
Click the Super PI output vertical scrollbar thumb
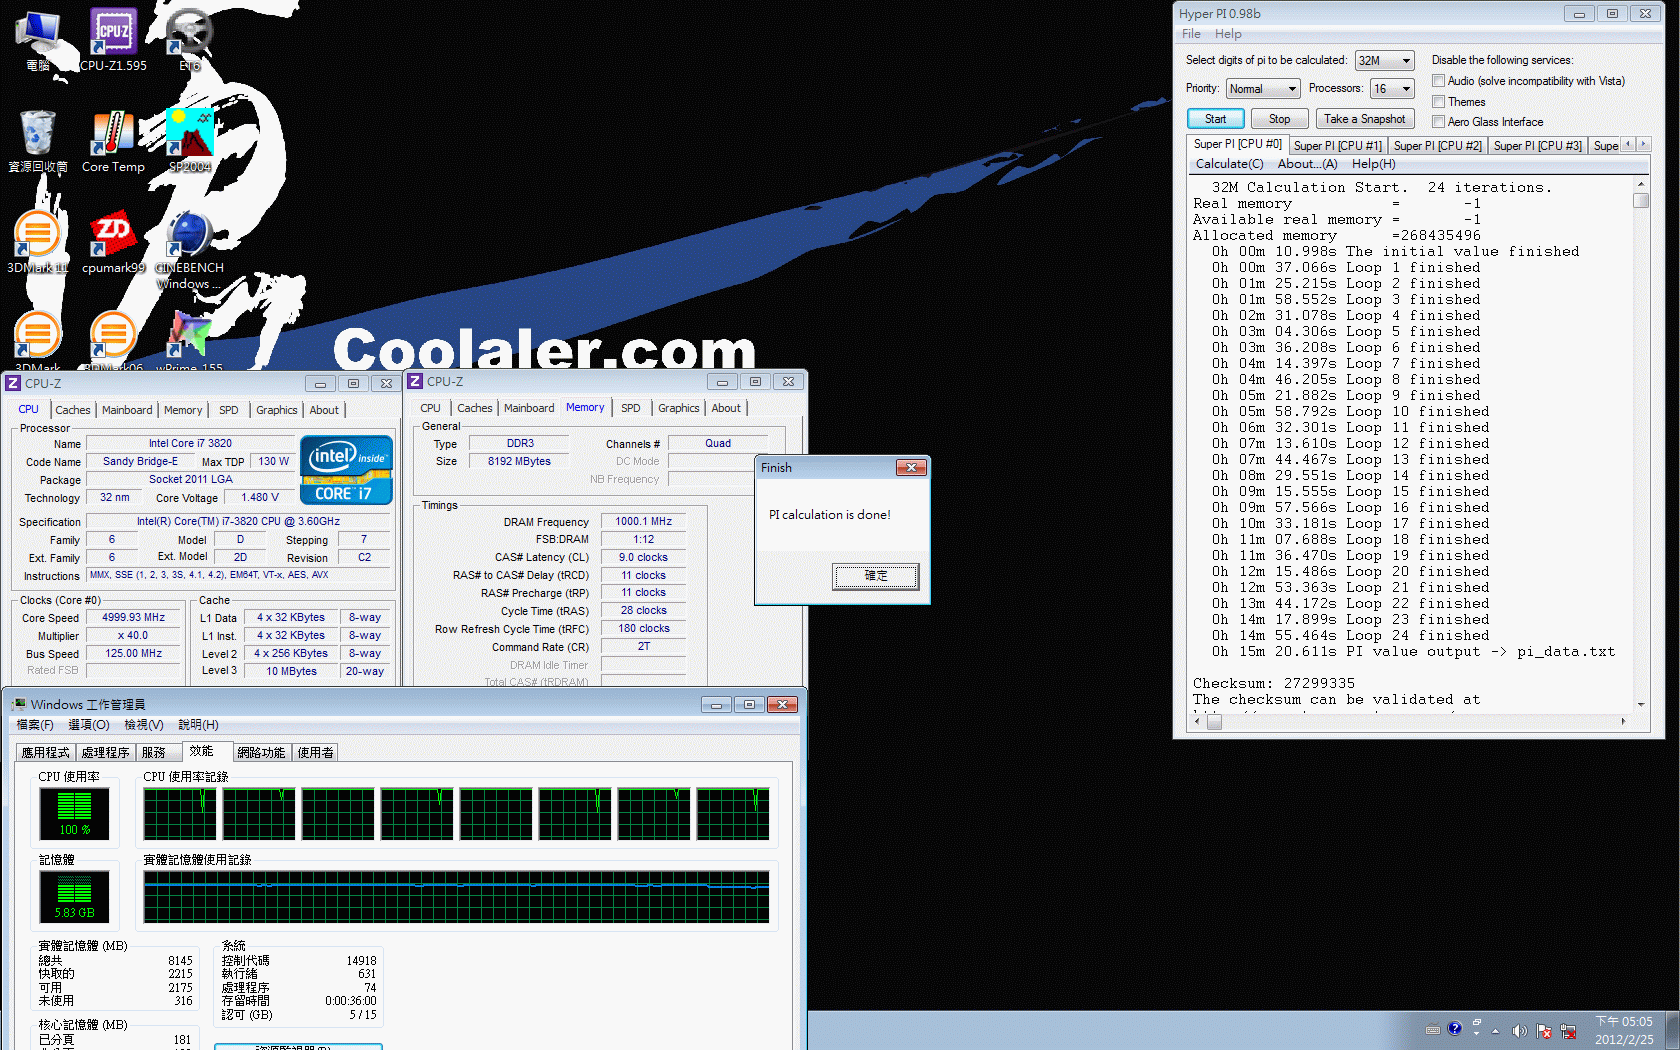[1641, 200]
